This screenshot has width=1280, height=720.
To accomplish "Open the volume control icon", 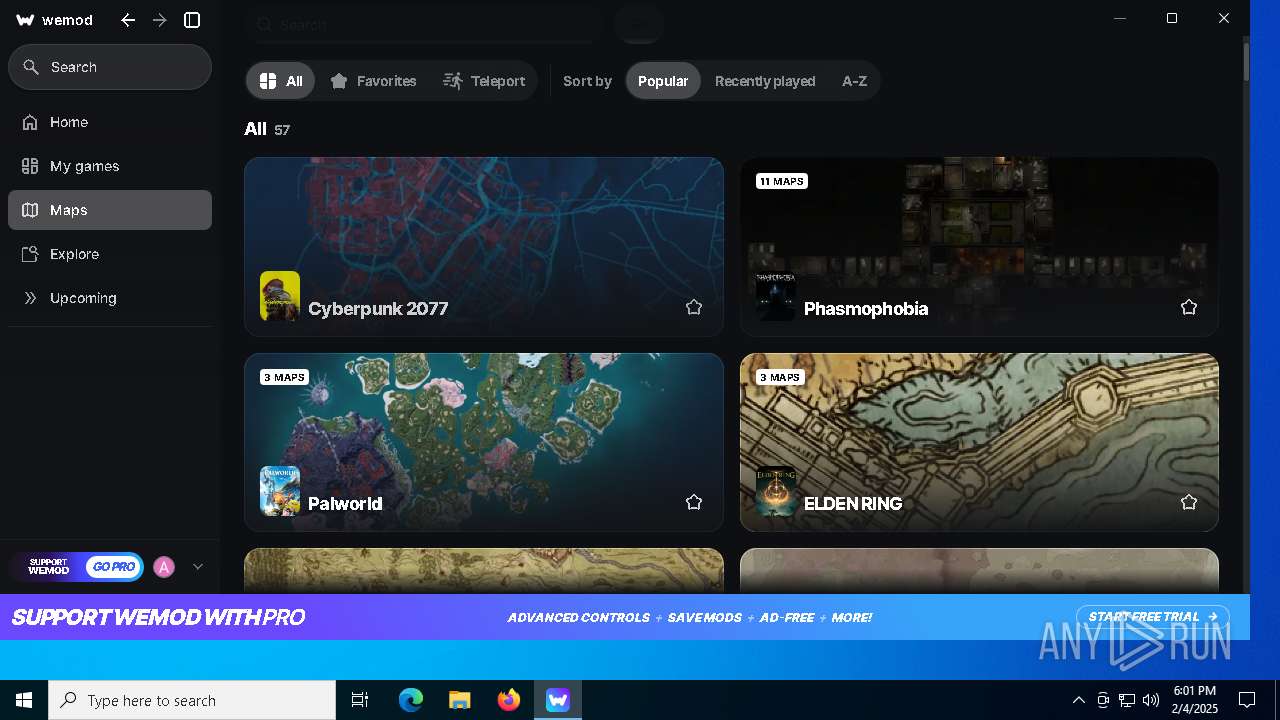I will pyautogui.click(x=1151, y=700).
